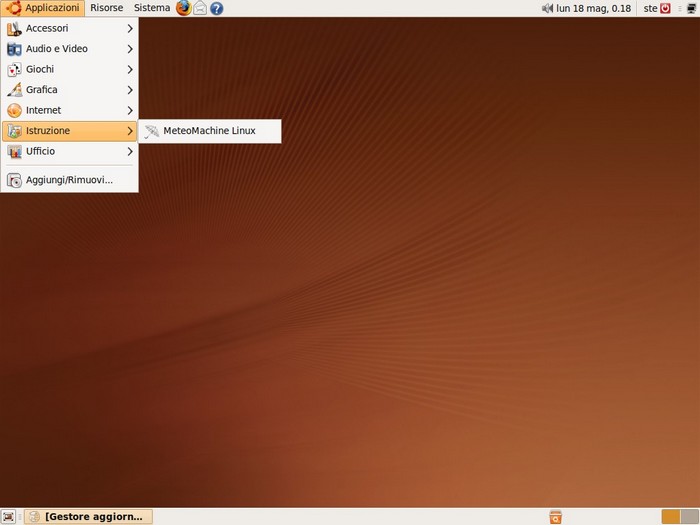Select Istruzione menu entry

pos(69,131)
